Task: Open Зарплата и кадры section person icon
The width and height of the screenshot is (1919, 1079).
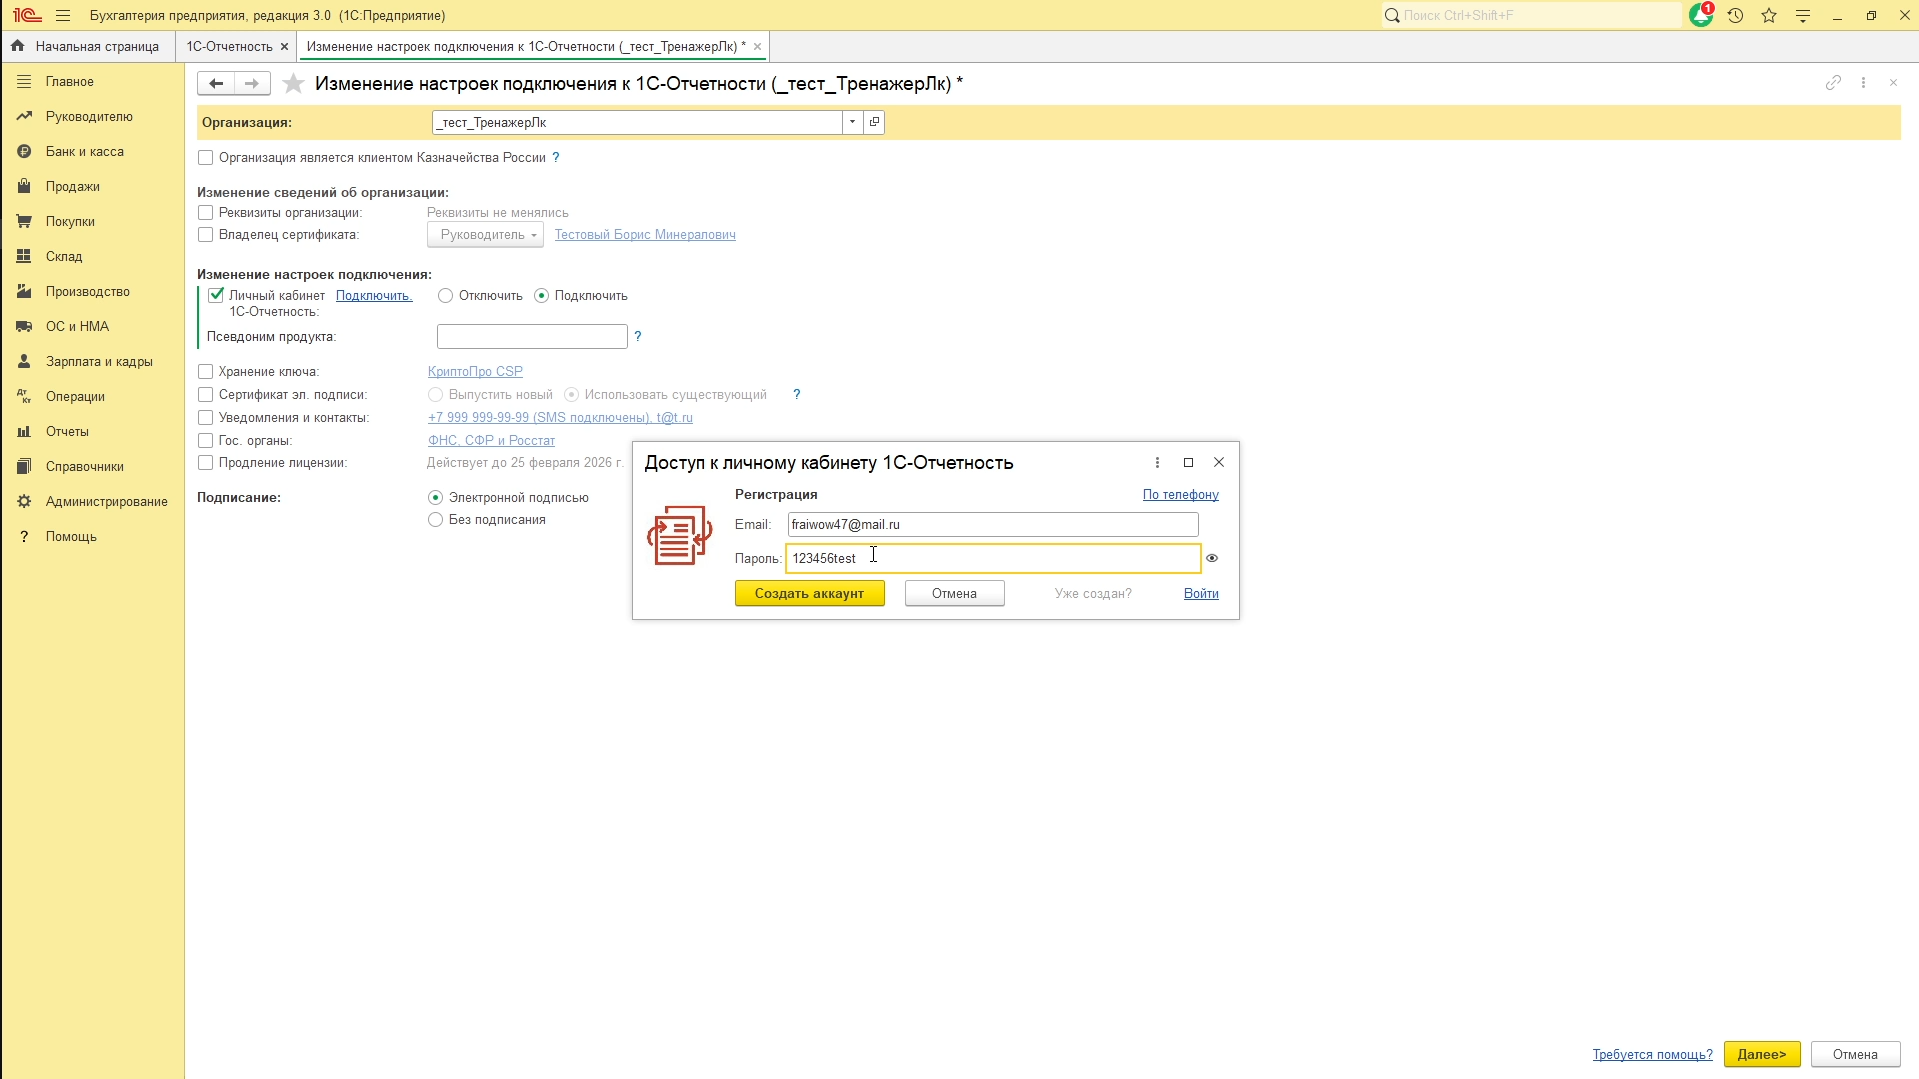Action: click(24, 361)
